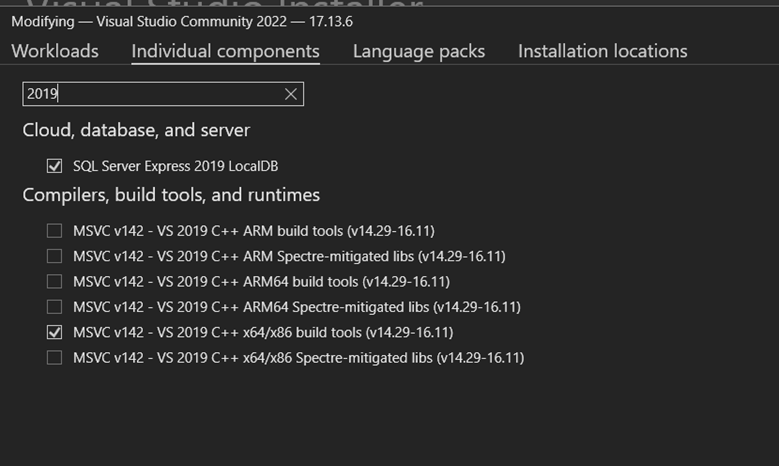Viewport: 779px width, 466px height.
Task: Enable MSVC v142 ARM Spectre-mitigated libs checkbox
Action: pyautogui.click(x=55, y=256)
